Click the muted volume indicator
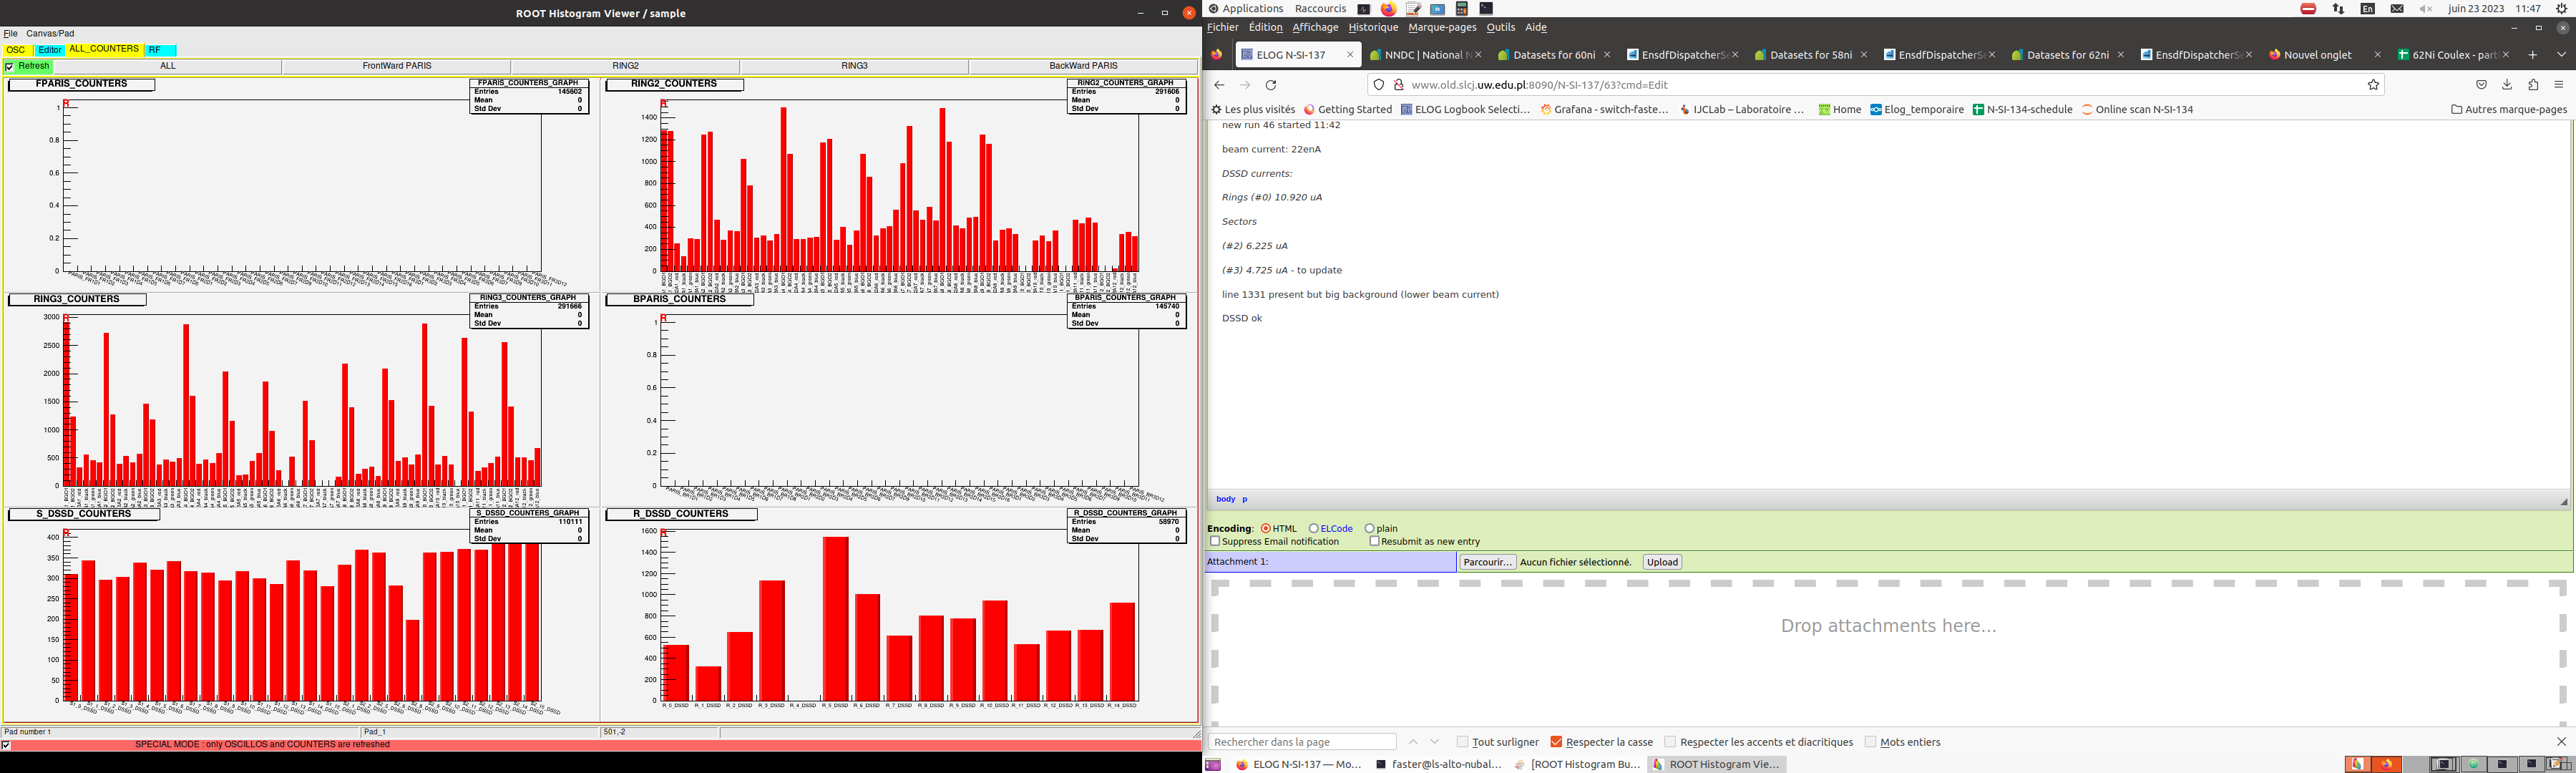 coord(2426,9)
